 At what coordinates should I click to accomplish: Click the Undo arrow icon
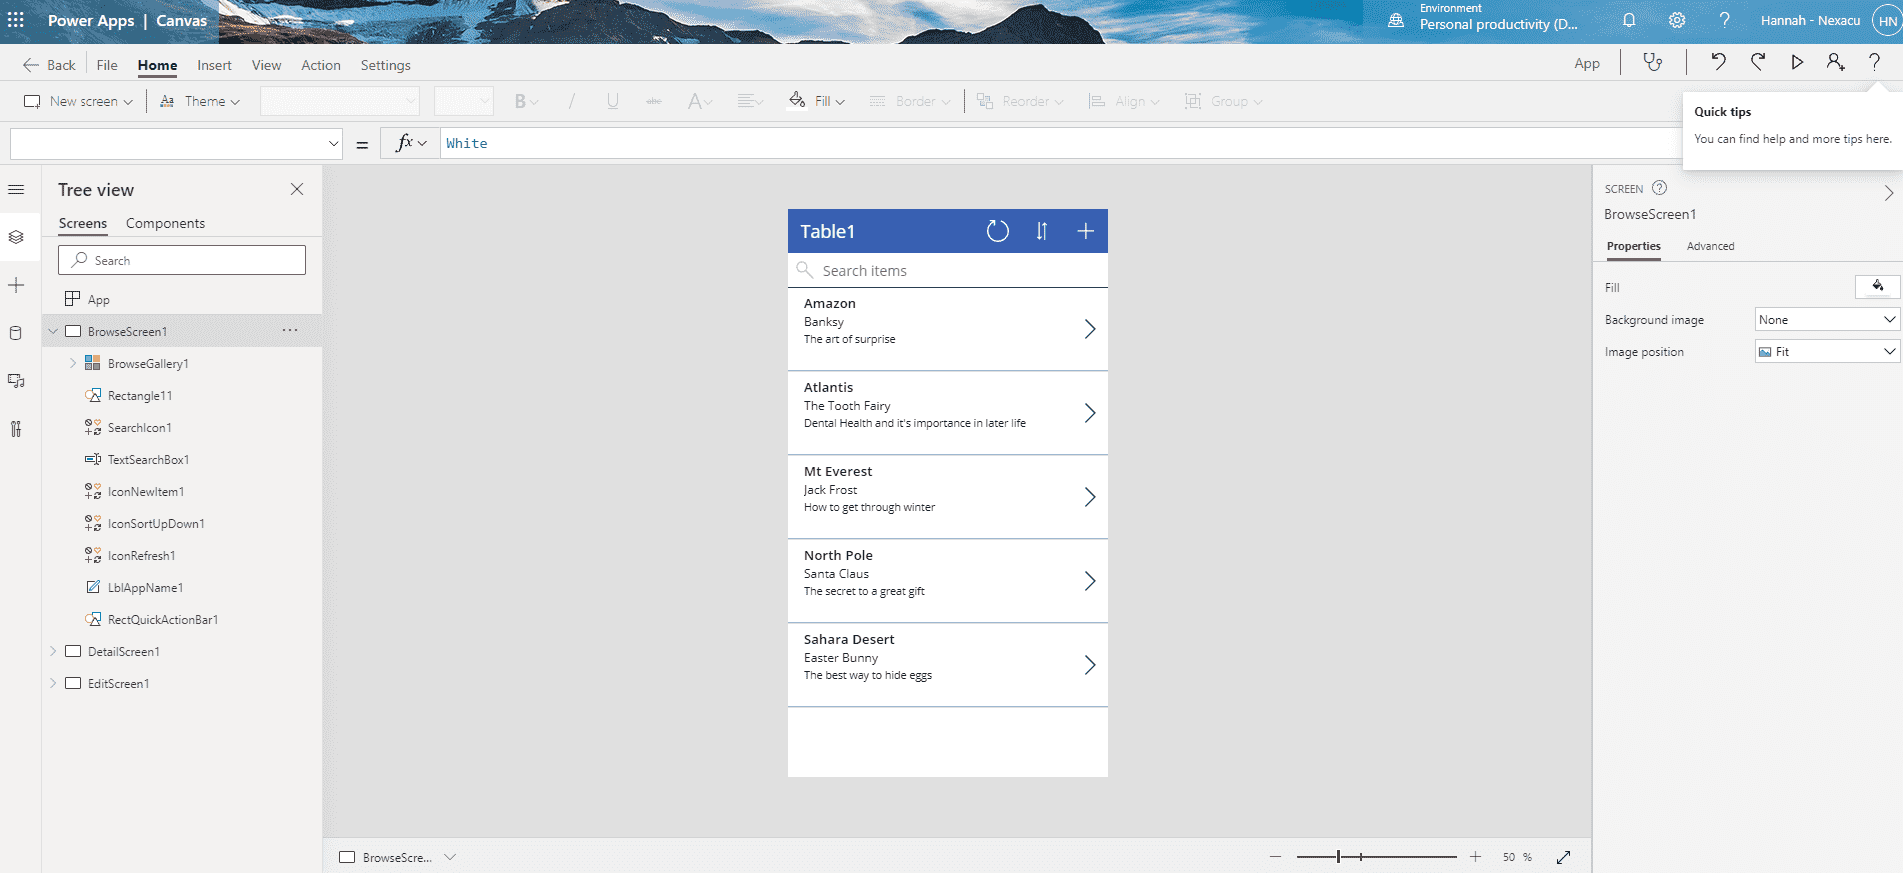click(x=1718, y=62)
